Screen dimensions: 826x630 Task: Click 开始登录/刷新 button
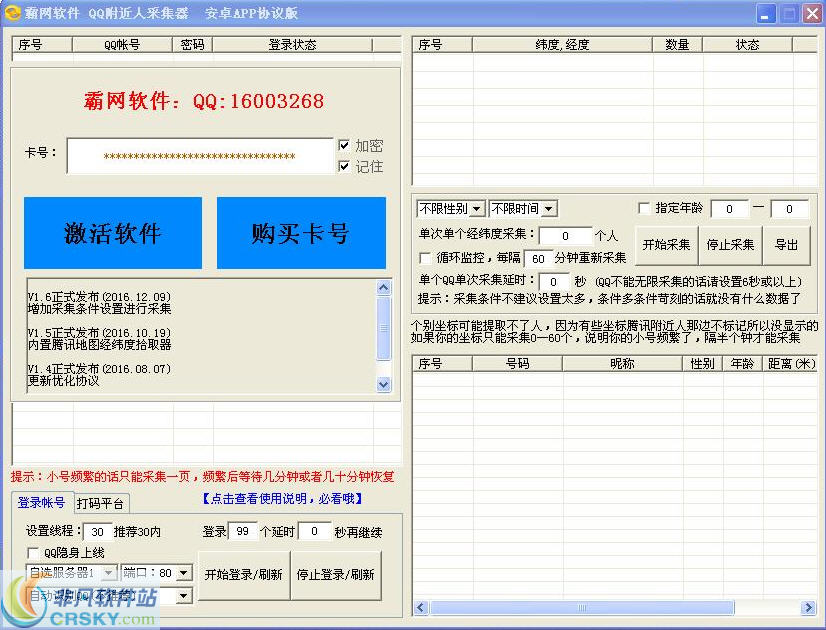pos(243,575)
